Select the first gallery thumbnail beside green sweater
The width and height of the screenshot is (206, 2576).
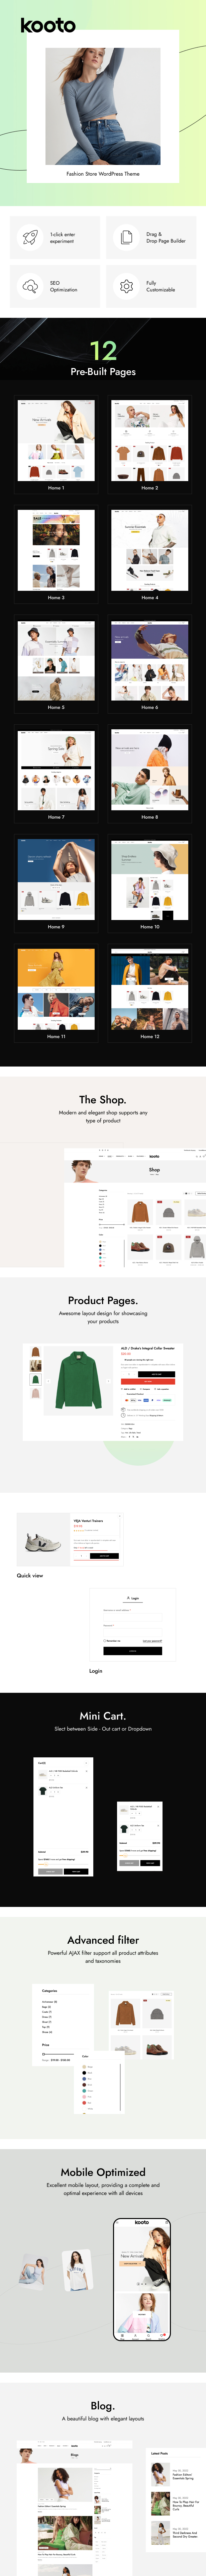pyautogui.click(x=36, y=1352)
